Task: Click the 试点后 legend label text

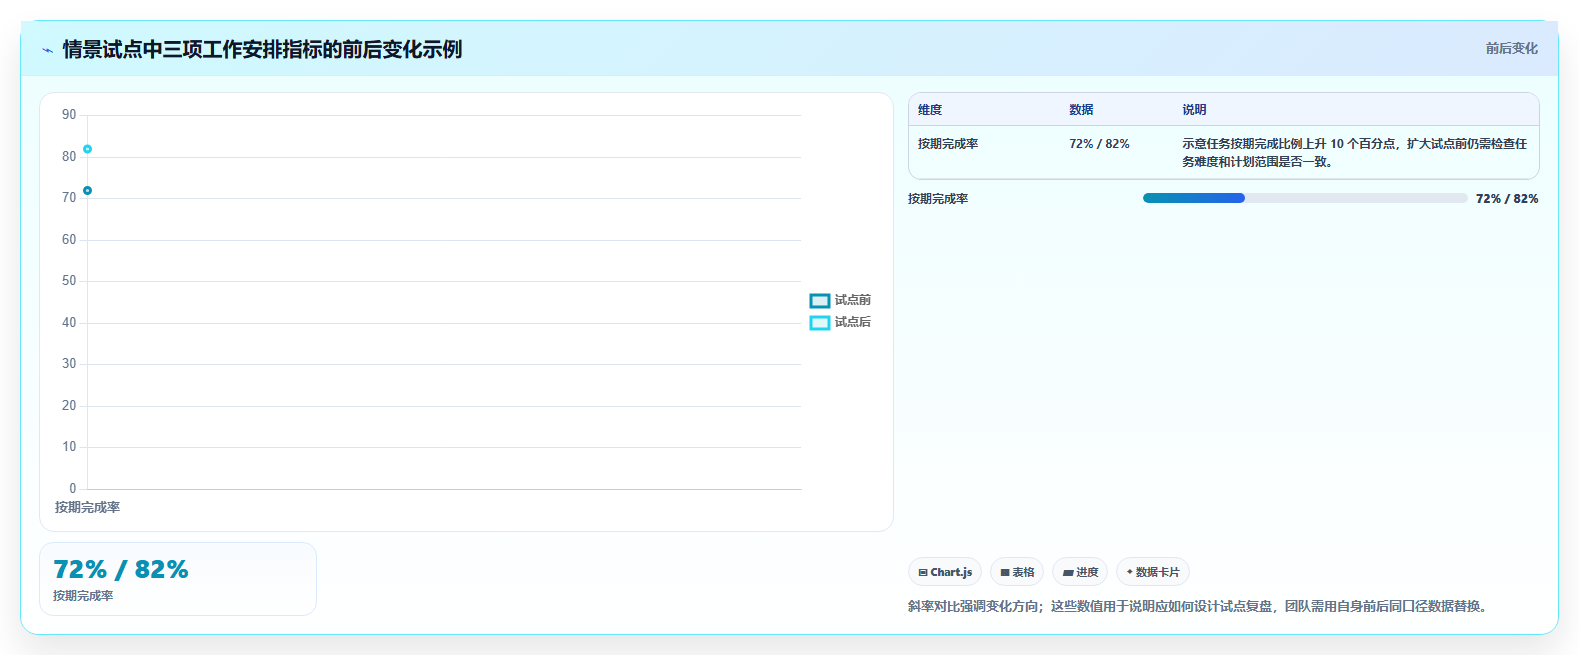Action: 853,322
